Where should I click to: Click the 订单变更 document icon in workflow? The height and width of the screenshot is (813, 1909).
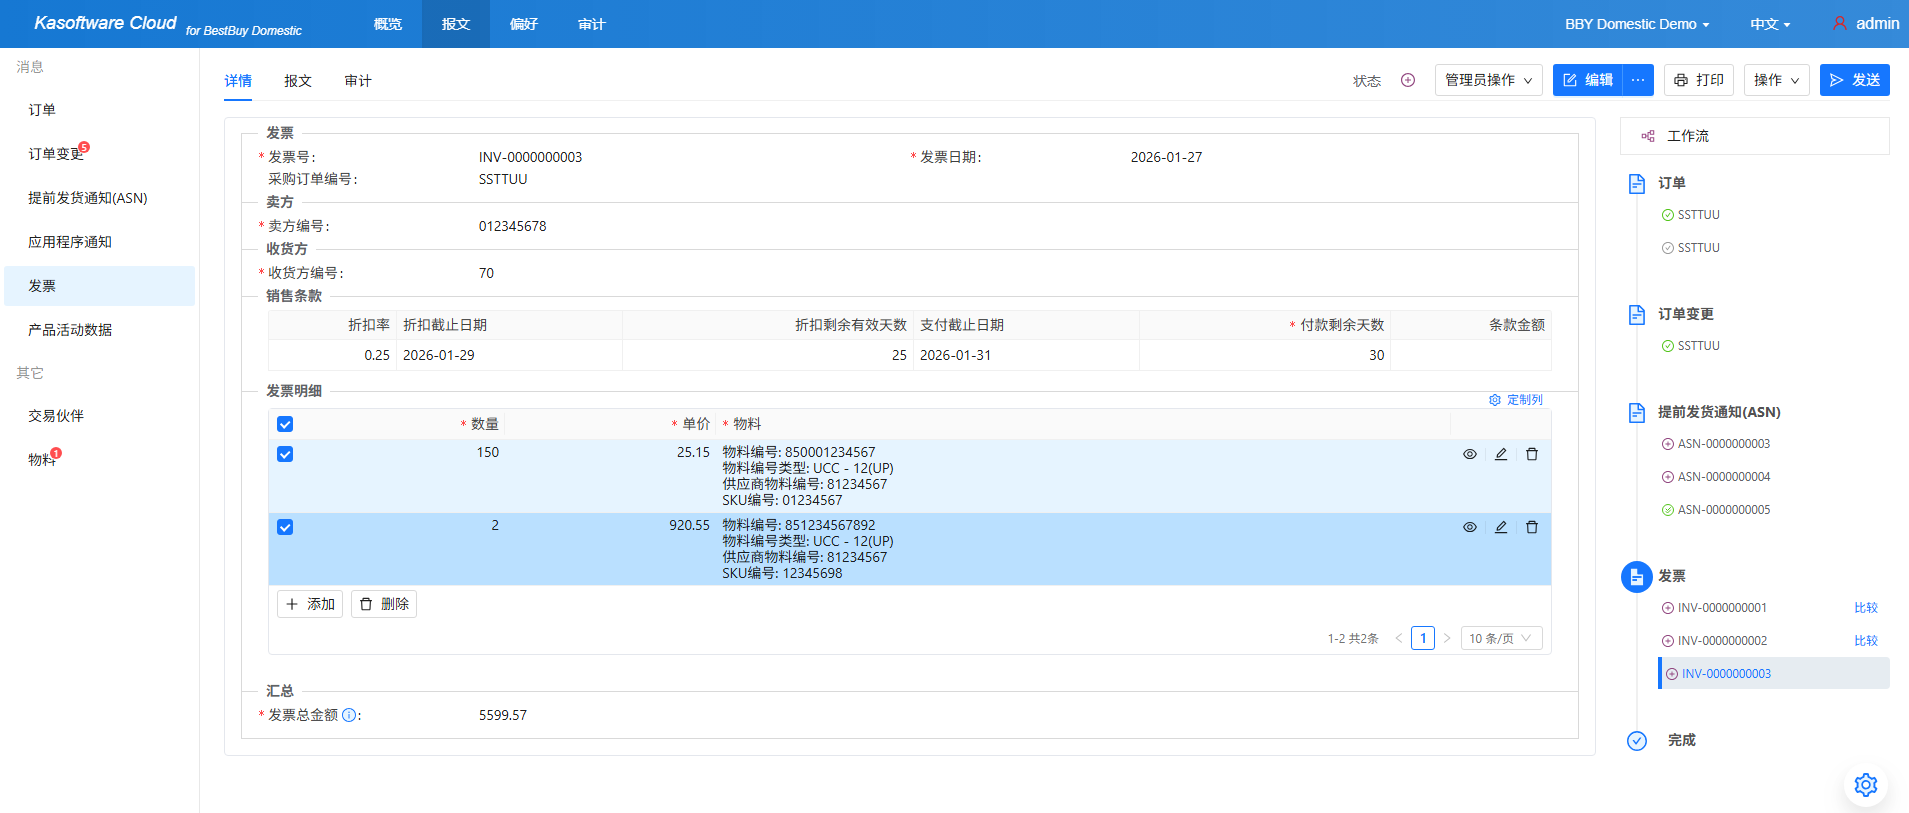1637,314
